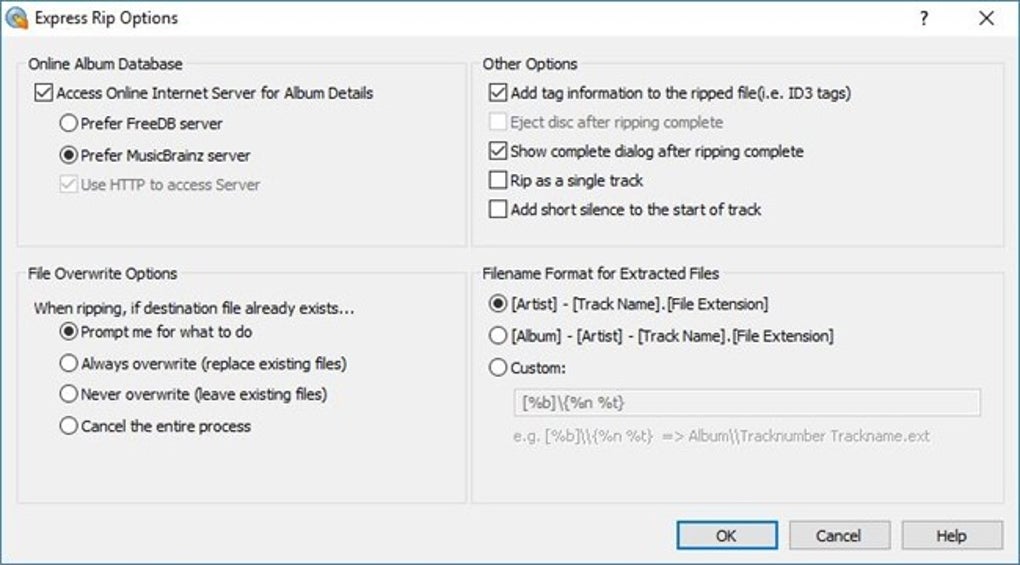Select Cancel the entire process option
The width and height of the screenshot is (1020, 565).
coord(68,426)
